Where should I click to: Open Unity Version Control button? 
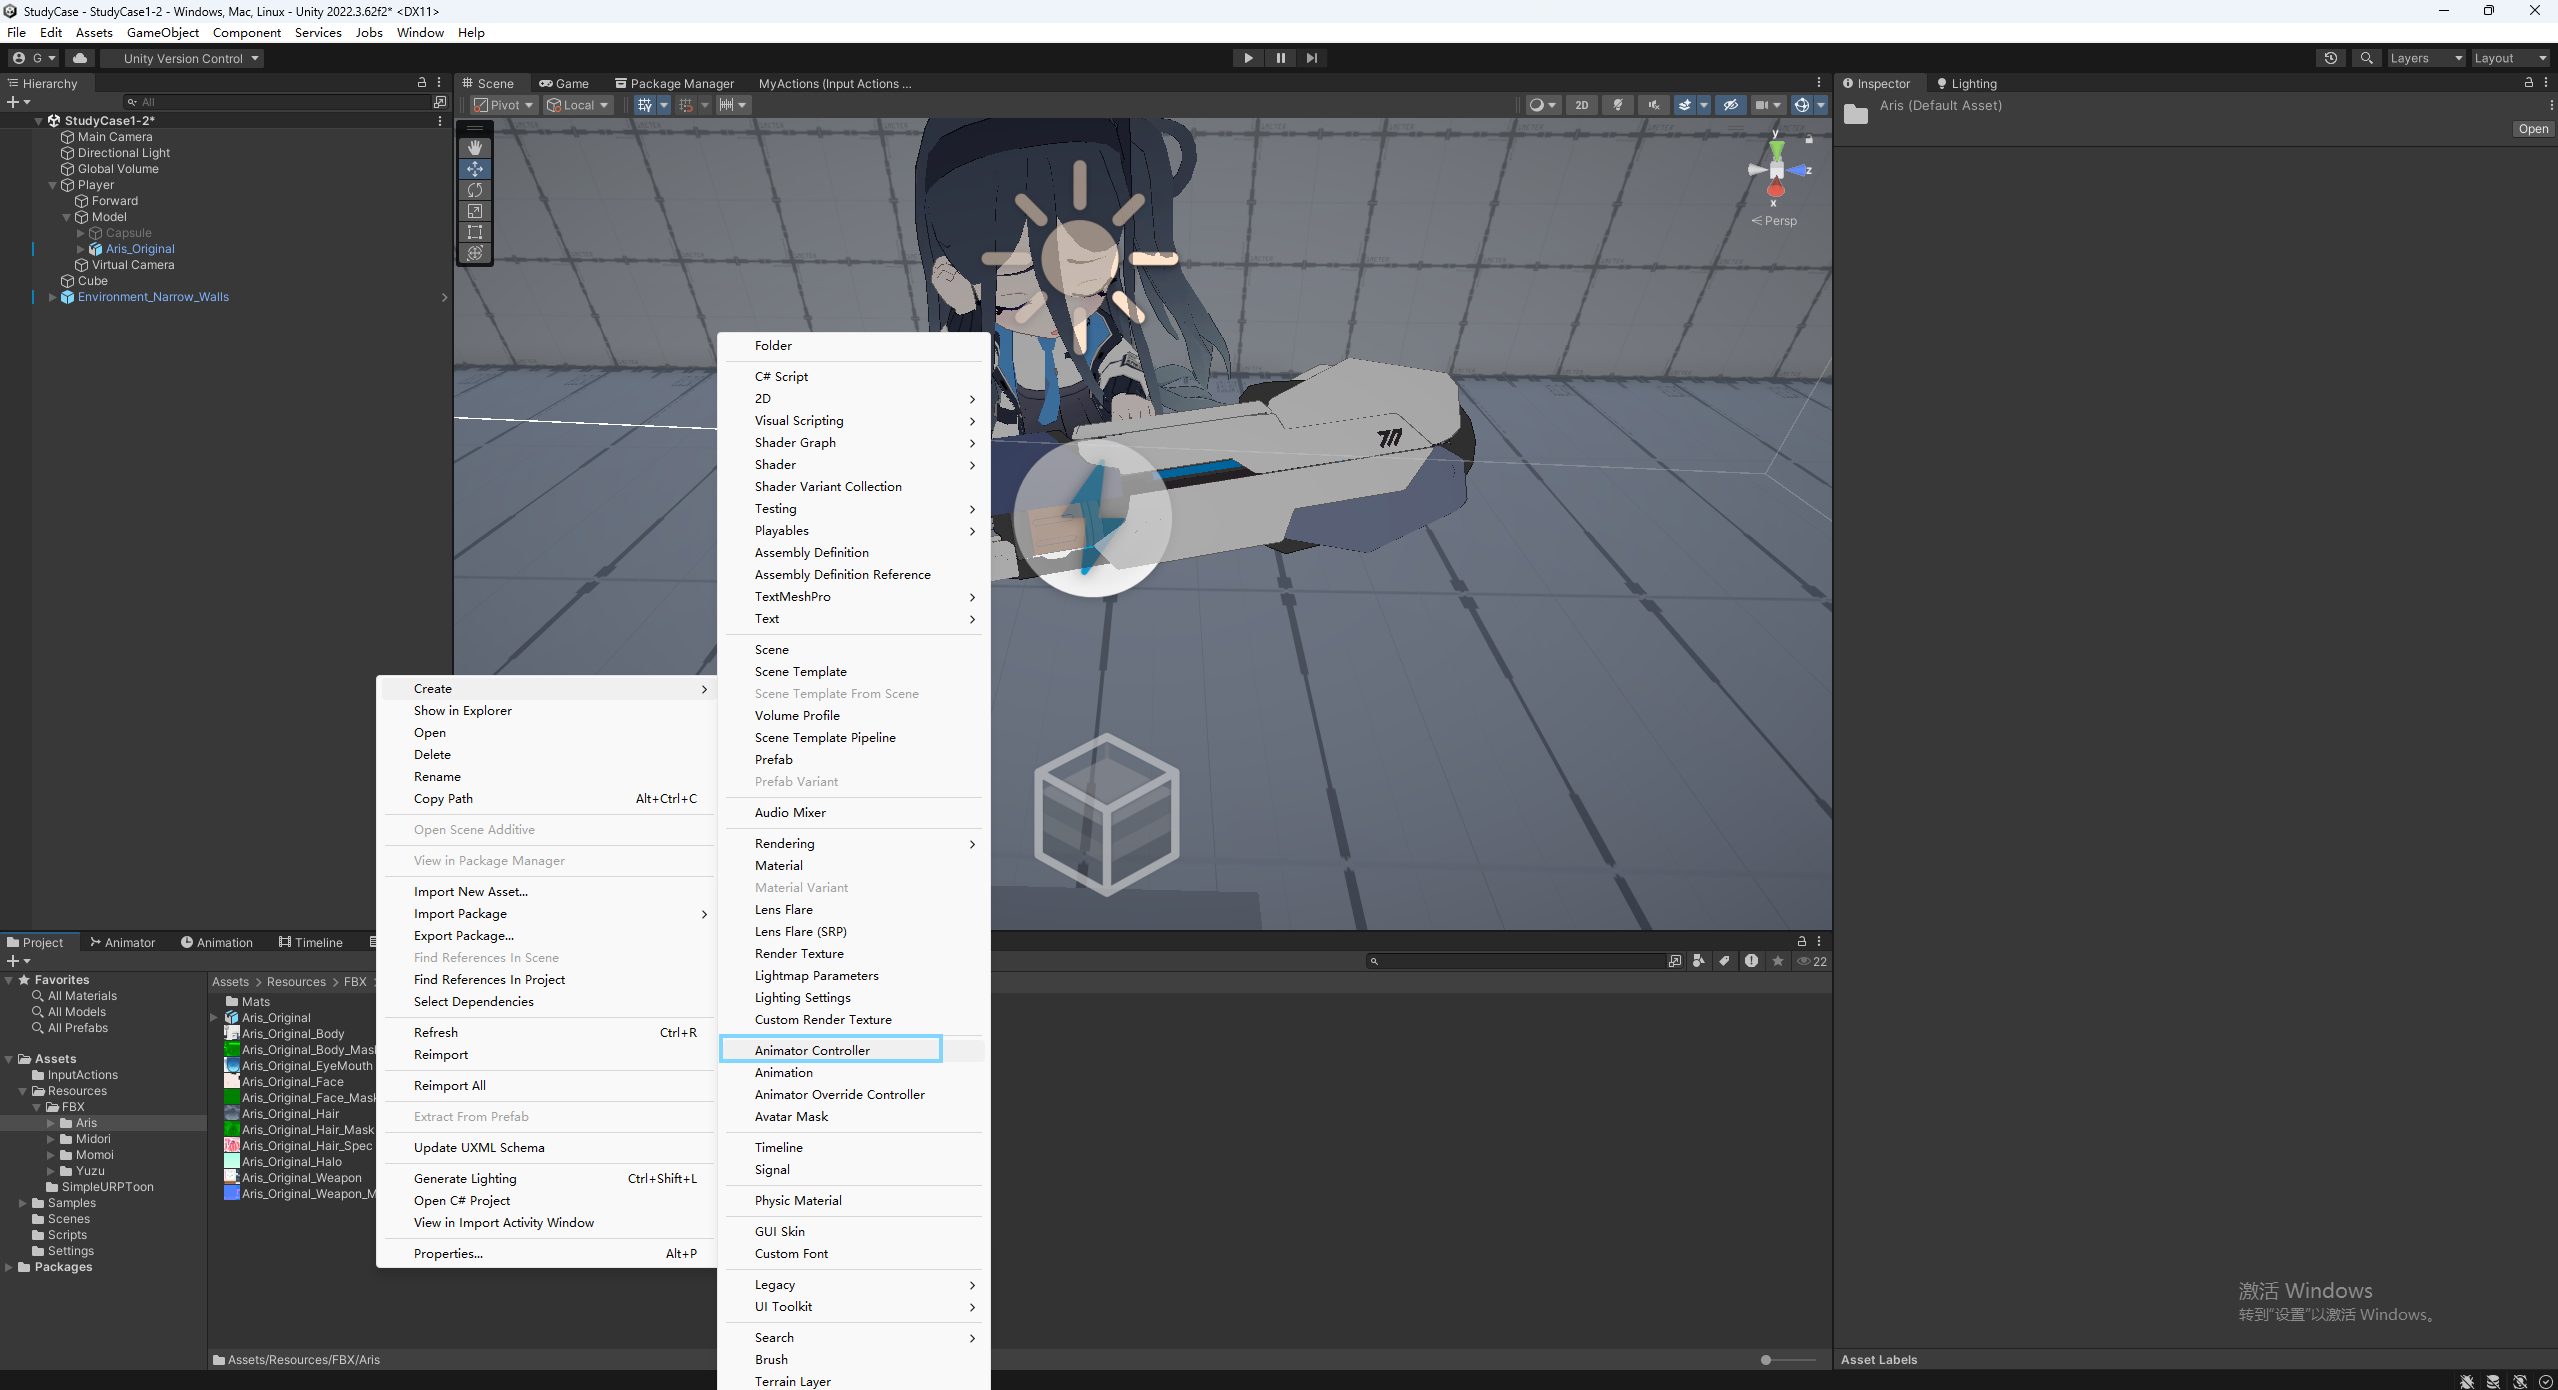pyautogui.click(x=183, y=58)
